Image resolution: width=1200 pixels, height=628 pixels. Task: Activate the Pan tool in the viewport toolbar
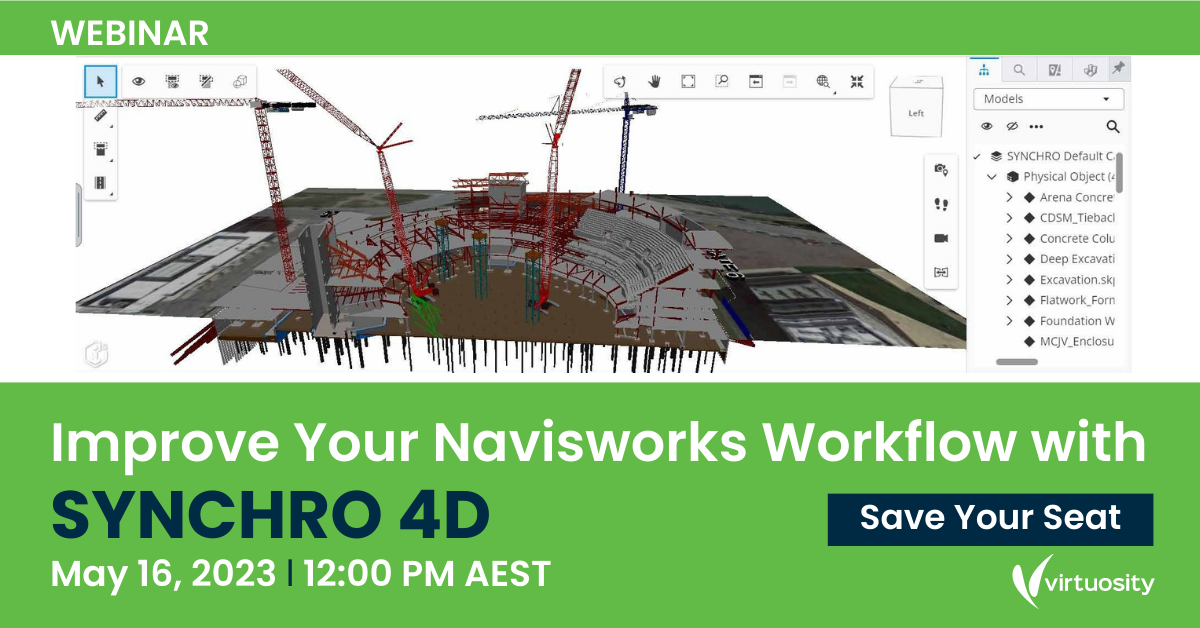pos(656,81)
